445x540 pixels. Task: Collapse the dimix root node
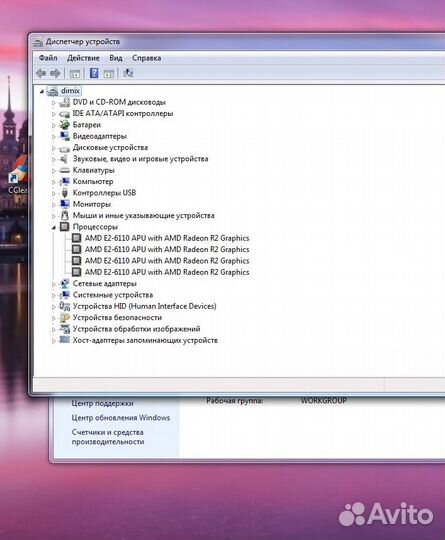(42, 92)
